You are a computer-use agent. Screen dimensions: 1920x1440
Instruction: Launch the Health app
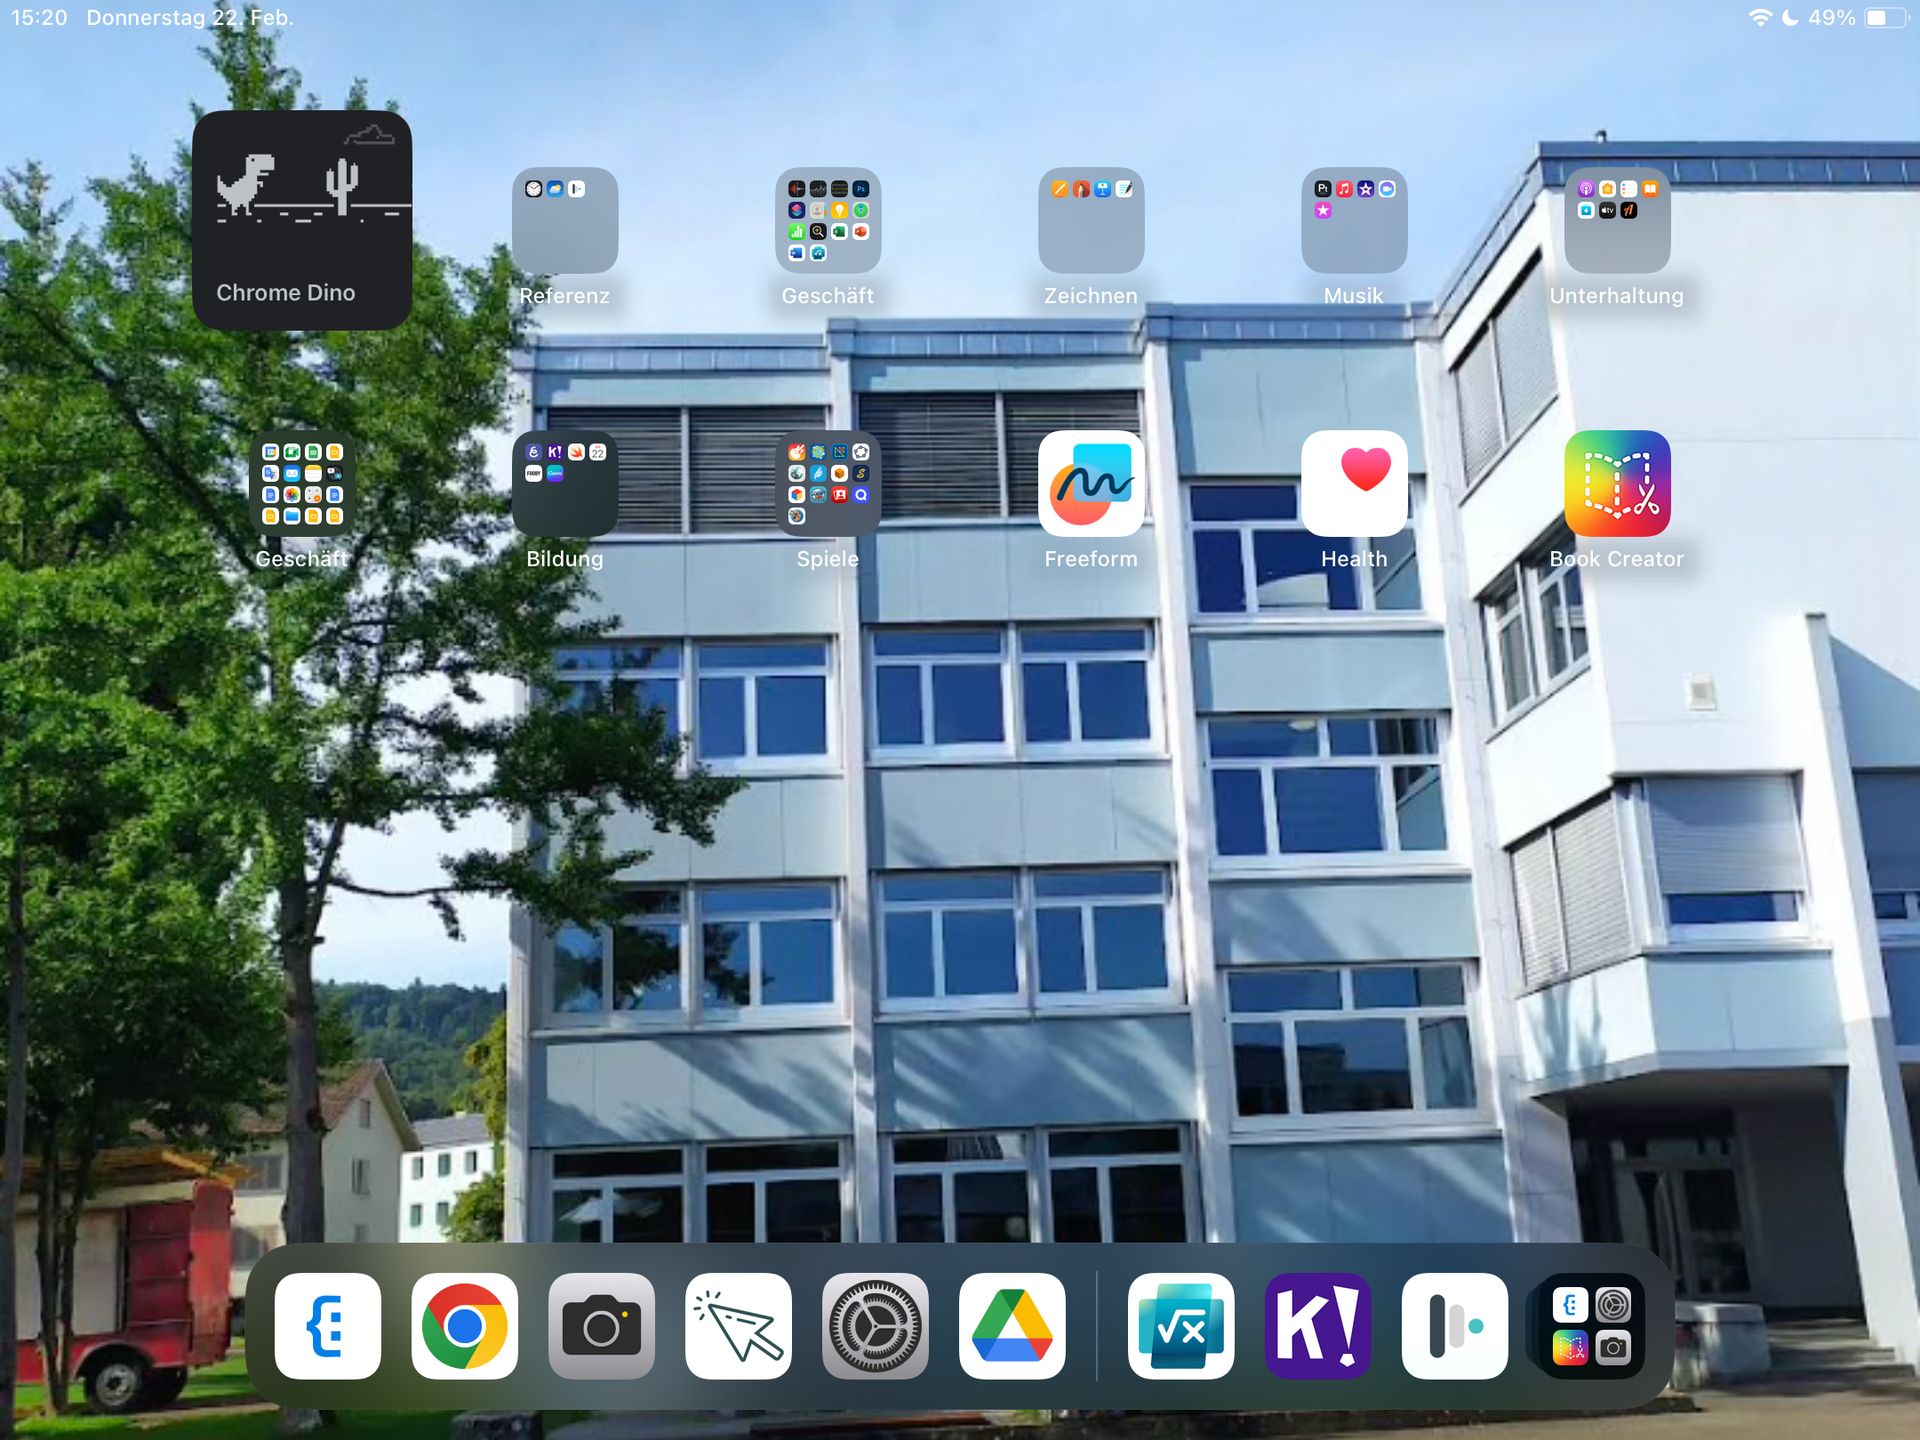(1353, 484)
